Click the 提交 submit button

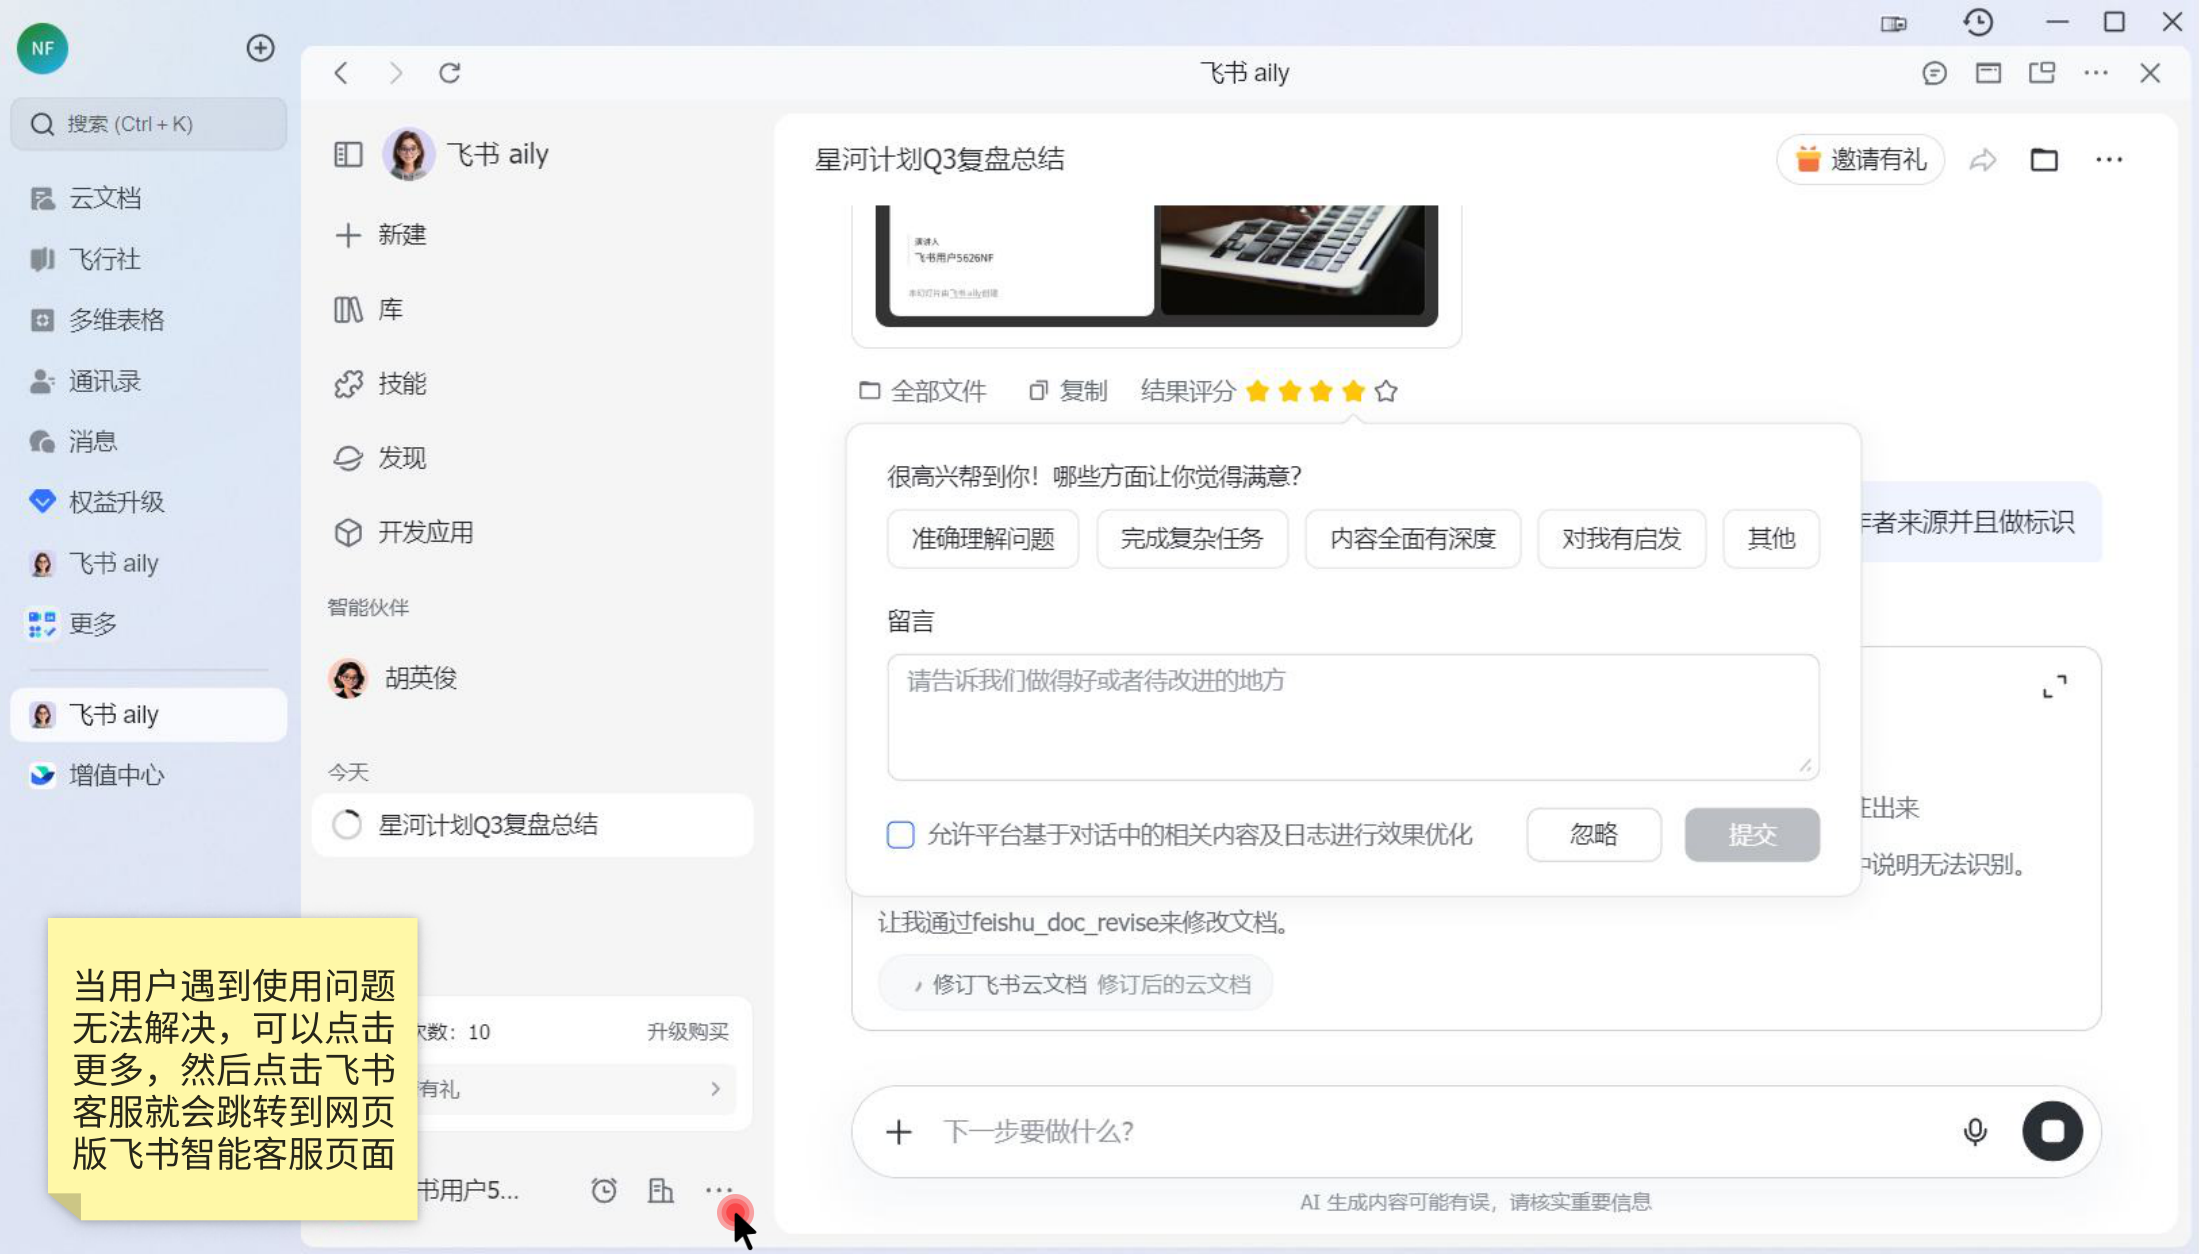coord(1752,835)
